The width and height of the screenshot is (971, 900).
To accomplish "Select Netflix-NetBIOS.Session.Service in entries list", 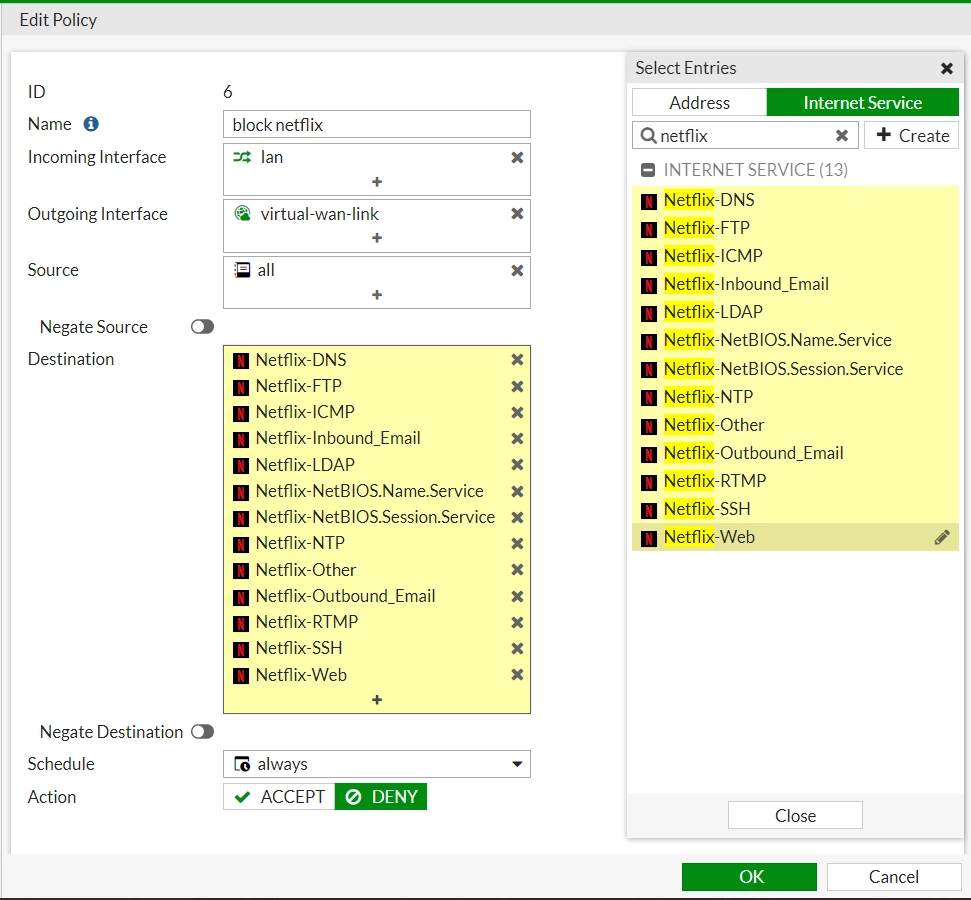I will click(x=795, y=369).
